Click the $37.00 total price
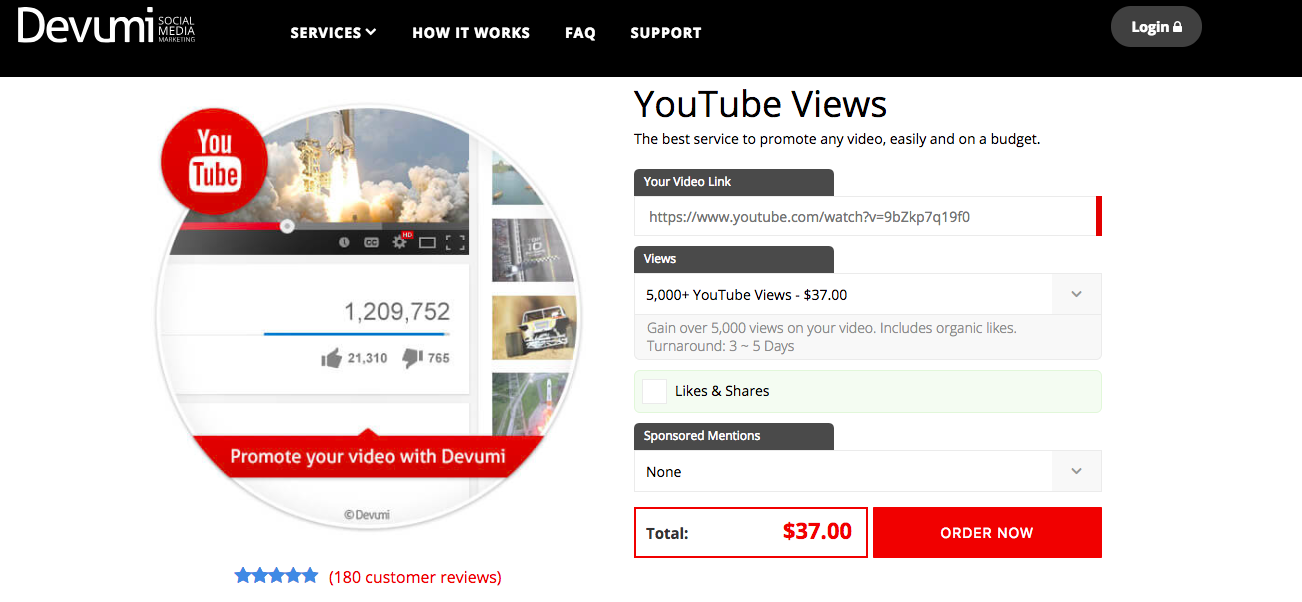 coord(817,531)
